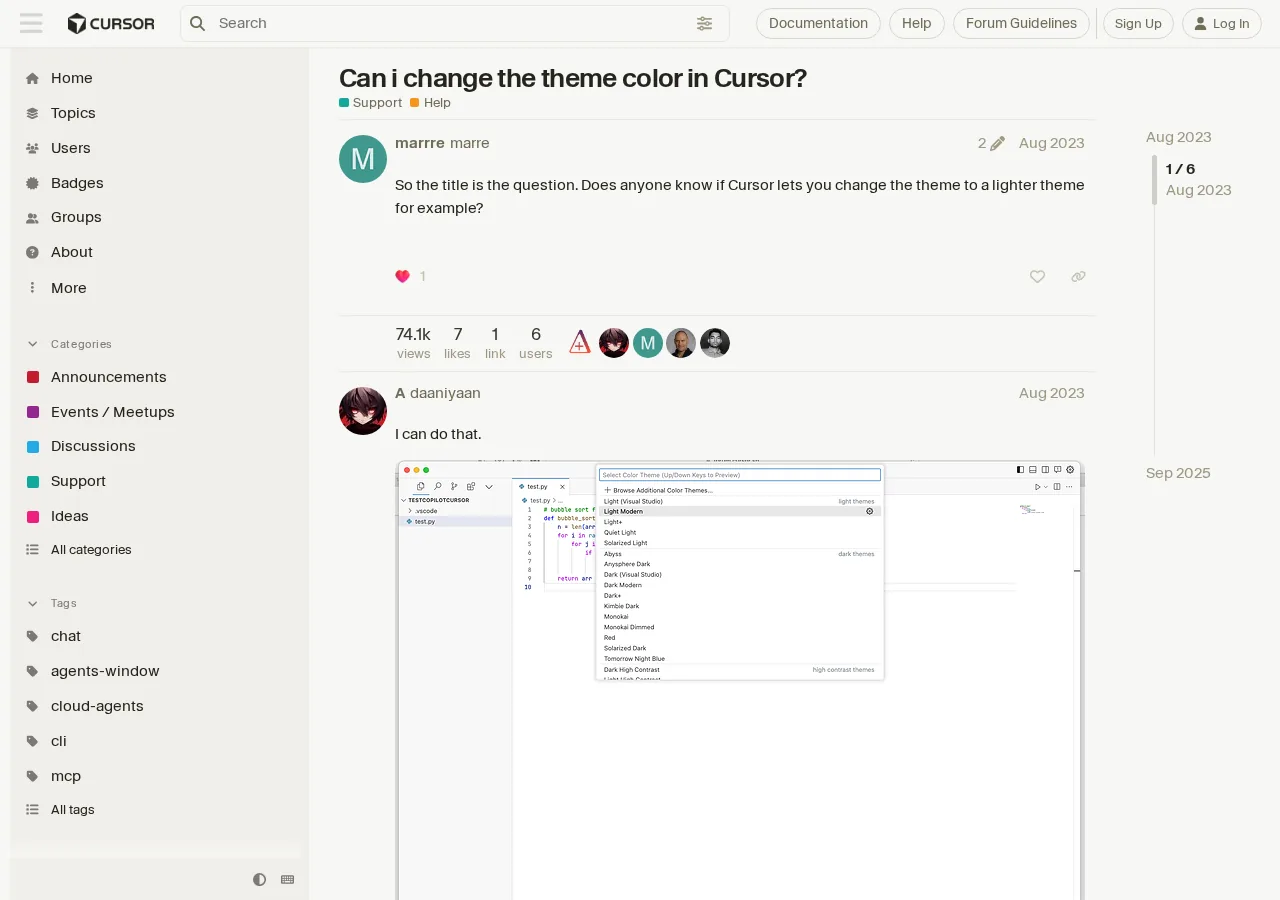Open advanced search filters icon

[705, 23]
